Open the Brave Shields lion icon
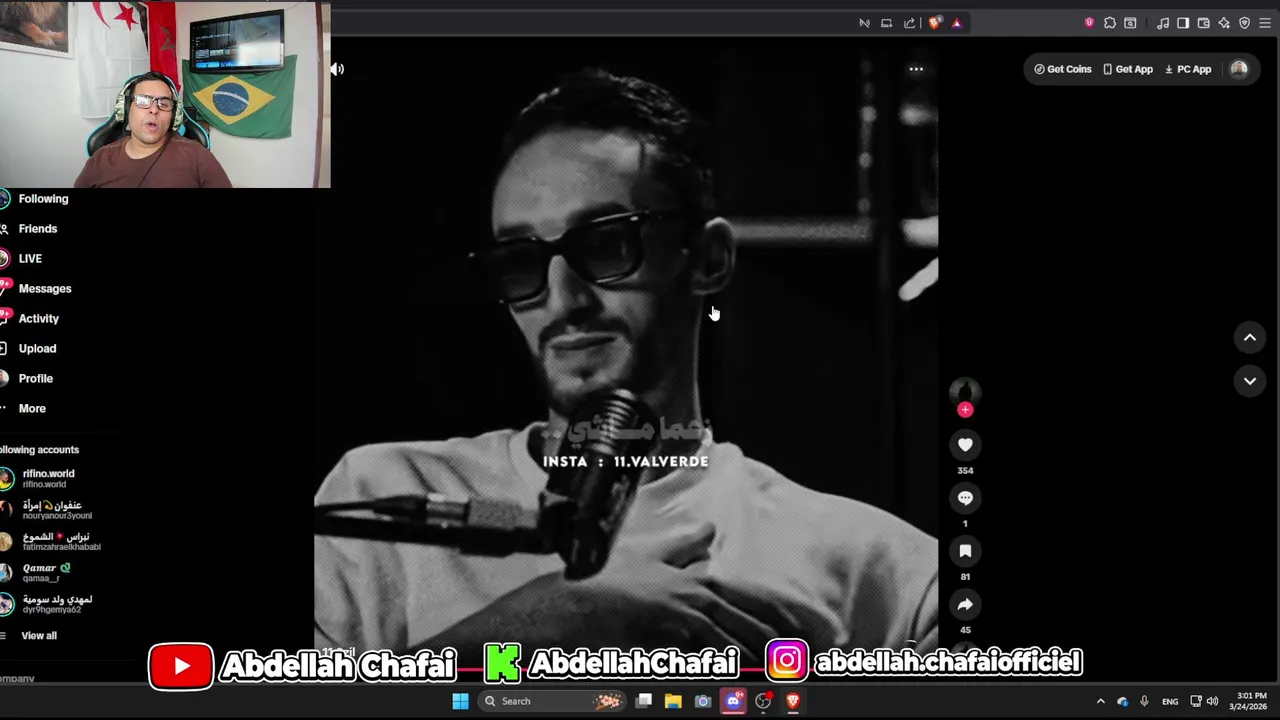Viewport: 1280px width, 720px height. [x=935, y=23]
